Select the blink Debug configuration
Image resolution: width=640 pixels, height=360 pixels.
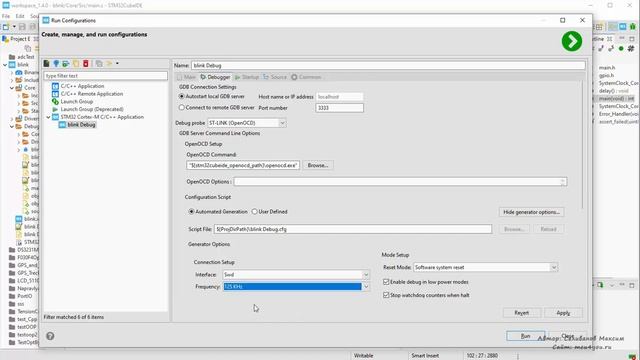point(81,125)
